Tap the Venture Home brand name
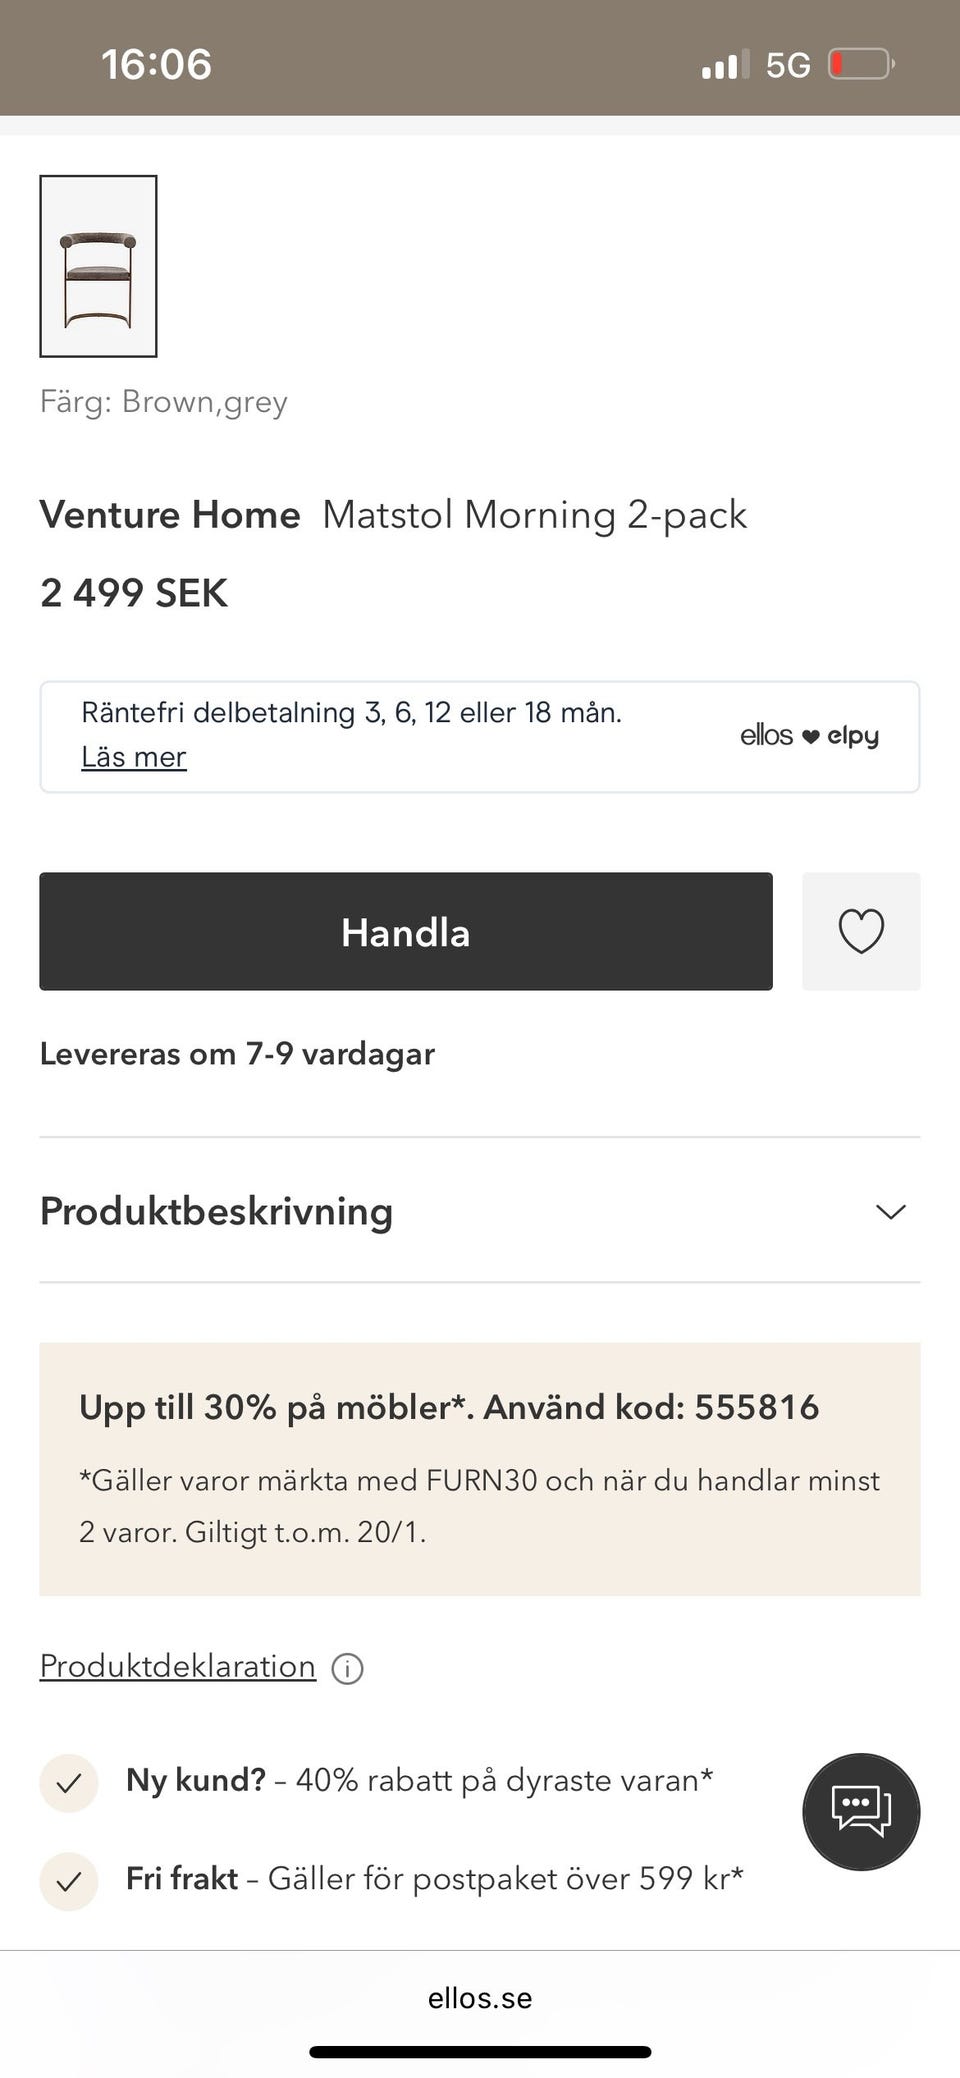 (x=170, y=515)
